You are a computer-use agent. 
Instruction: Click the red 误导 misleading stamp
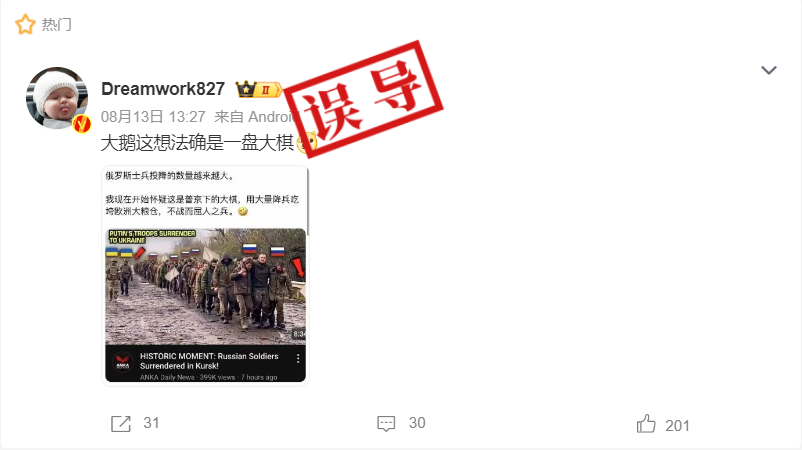coord(364,98)
